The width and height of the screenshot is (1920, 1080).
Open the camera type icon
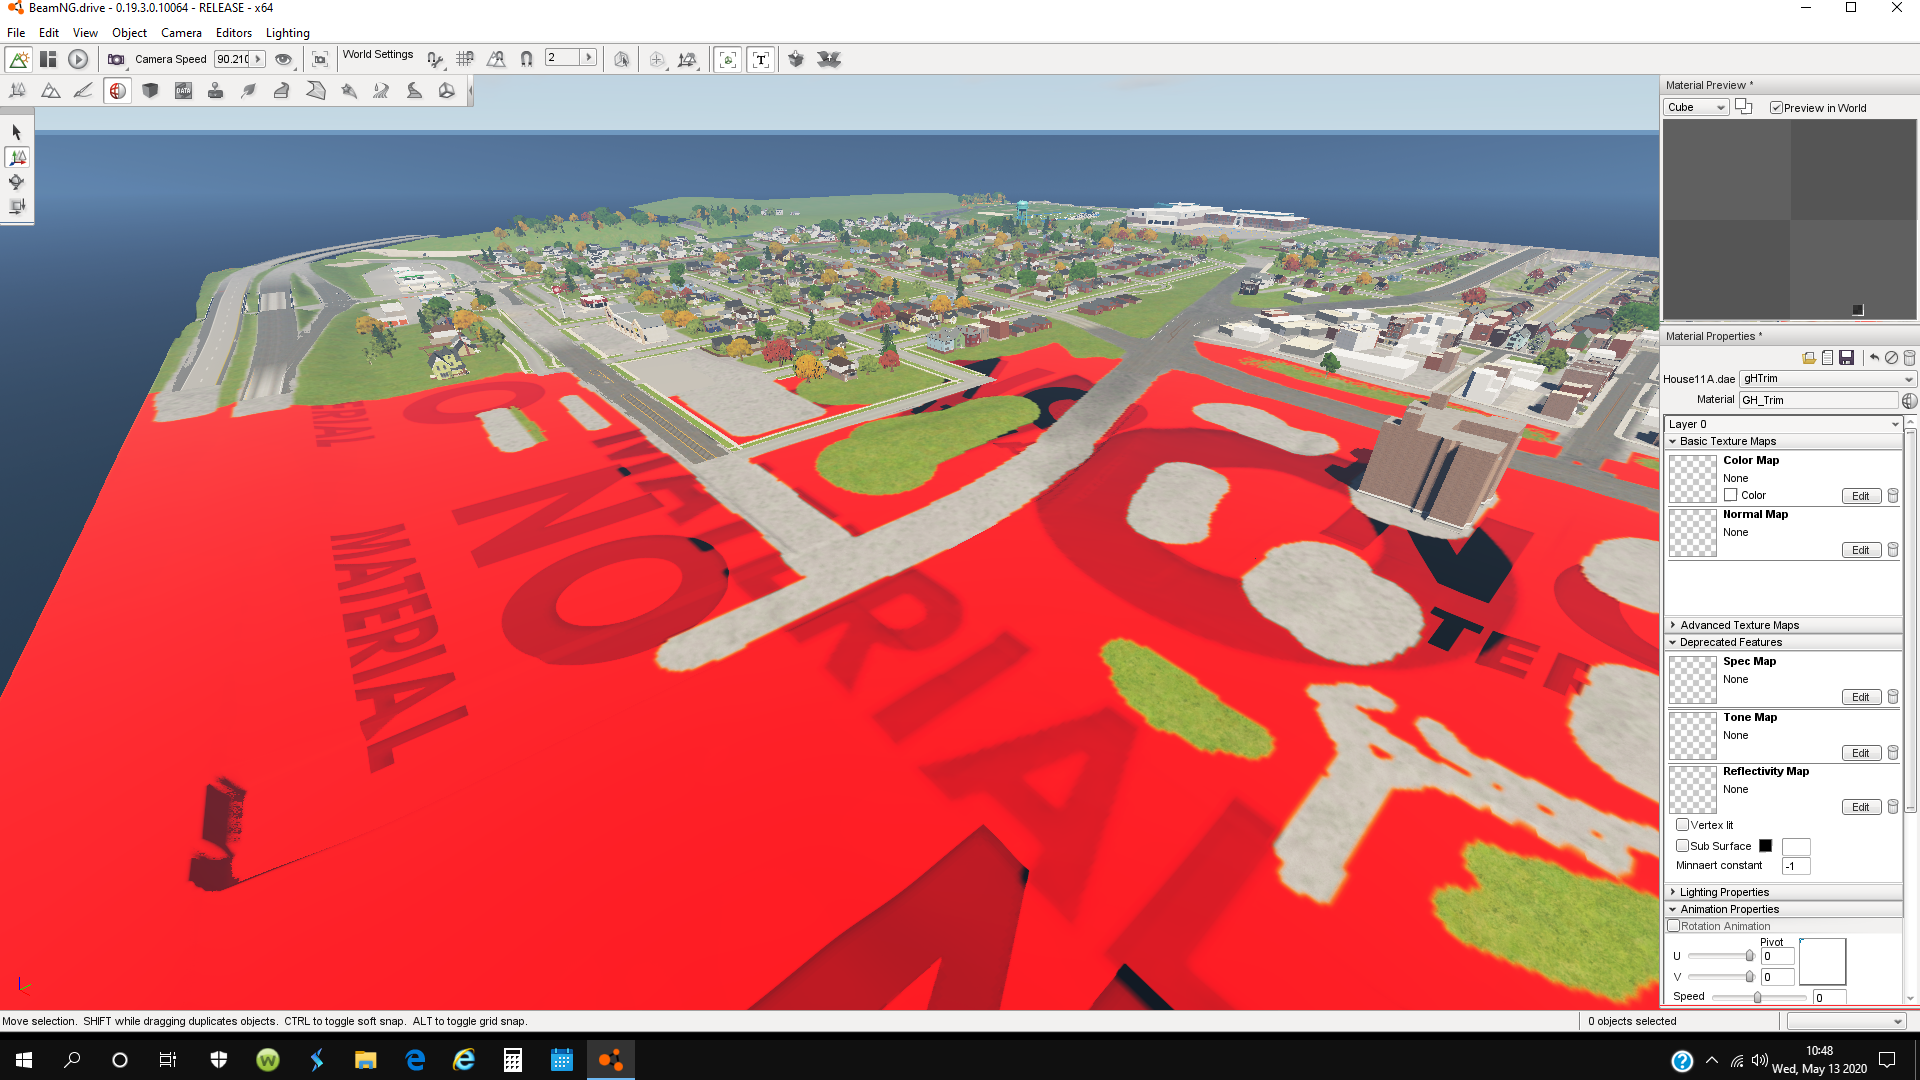click(116, 60)
